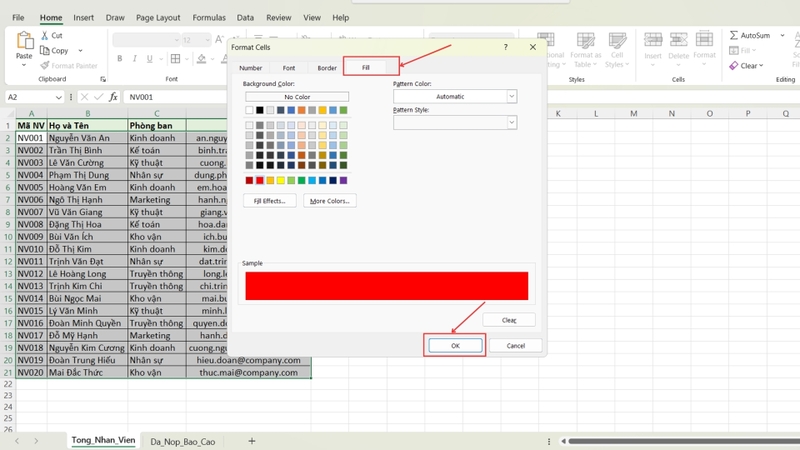Image resolution: width=800 pixels, height=450 pixels.
Task: Click the OK button
Action: coord(455,345)
